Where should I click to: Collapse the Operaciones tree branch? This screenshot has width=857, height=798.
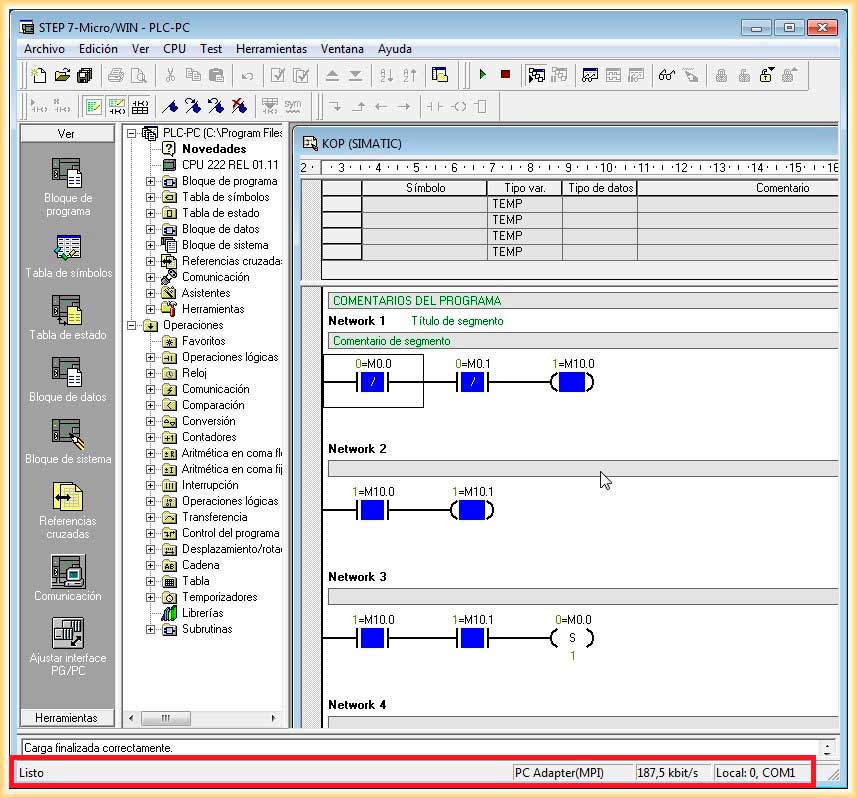132,325
